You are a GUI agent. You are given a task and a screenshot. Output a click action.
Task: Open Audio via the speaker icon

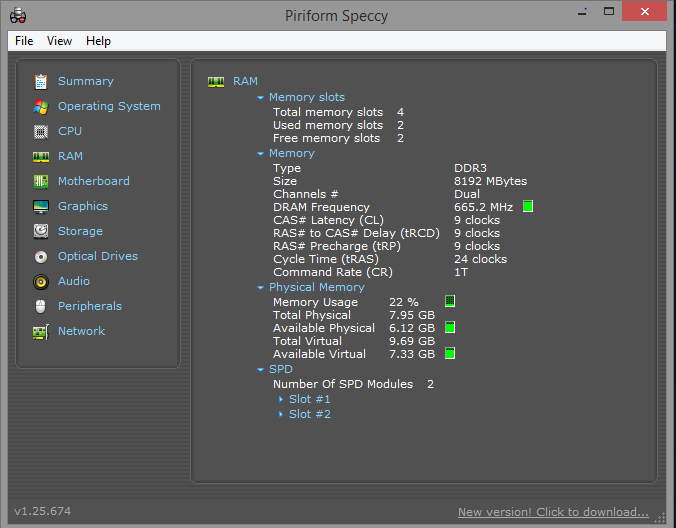pyautogui.click(x=41, y=281)
